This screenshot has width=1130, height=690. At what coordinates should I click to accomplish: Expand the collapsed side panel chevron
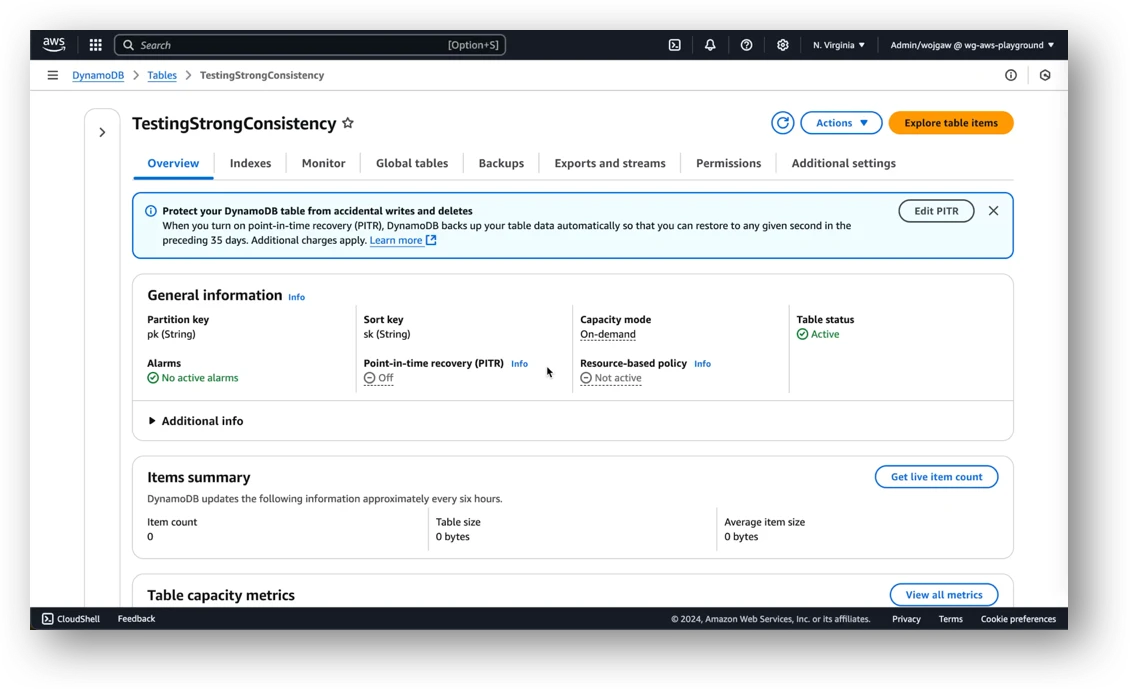point(102,132)
